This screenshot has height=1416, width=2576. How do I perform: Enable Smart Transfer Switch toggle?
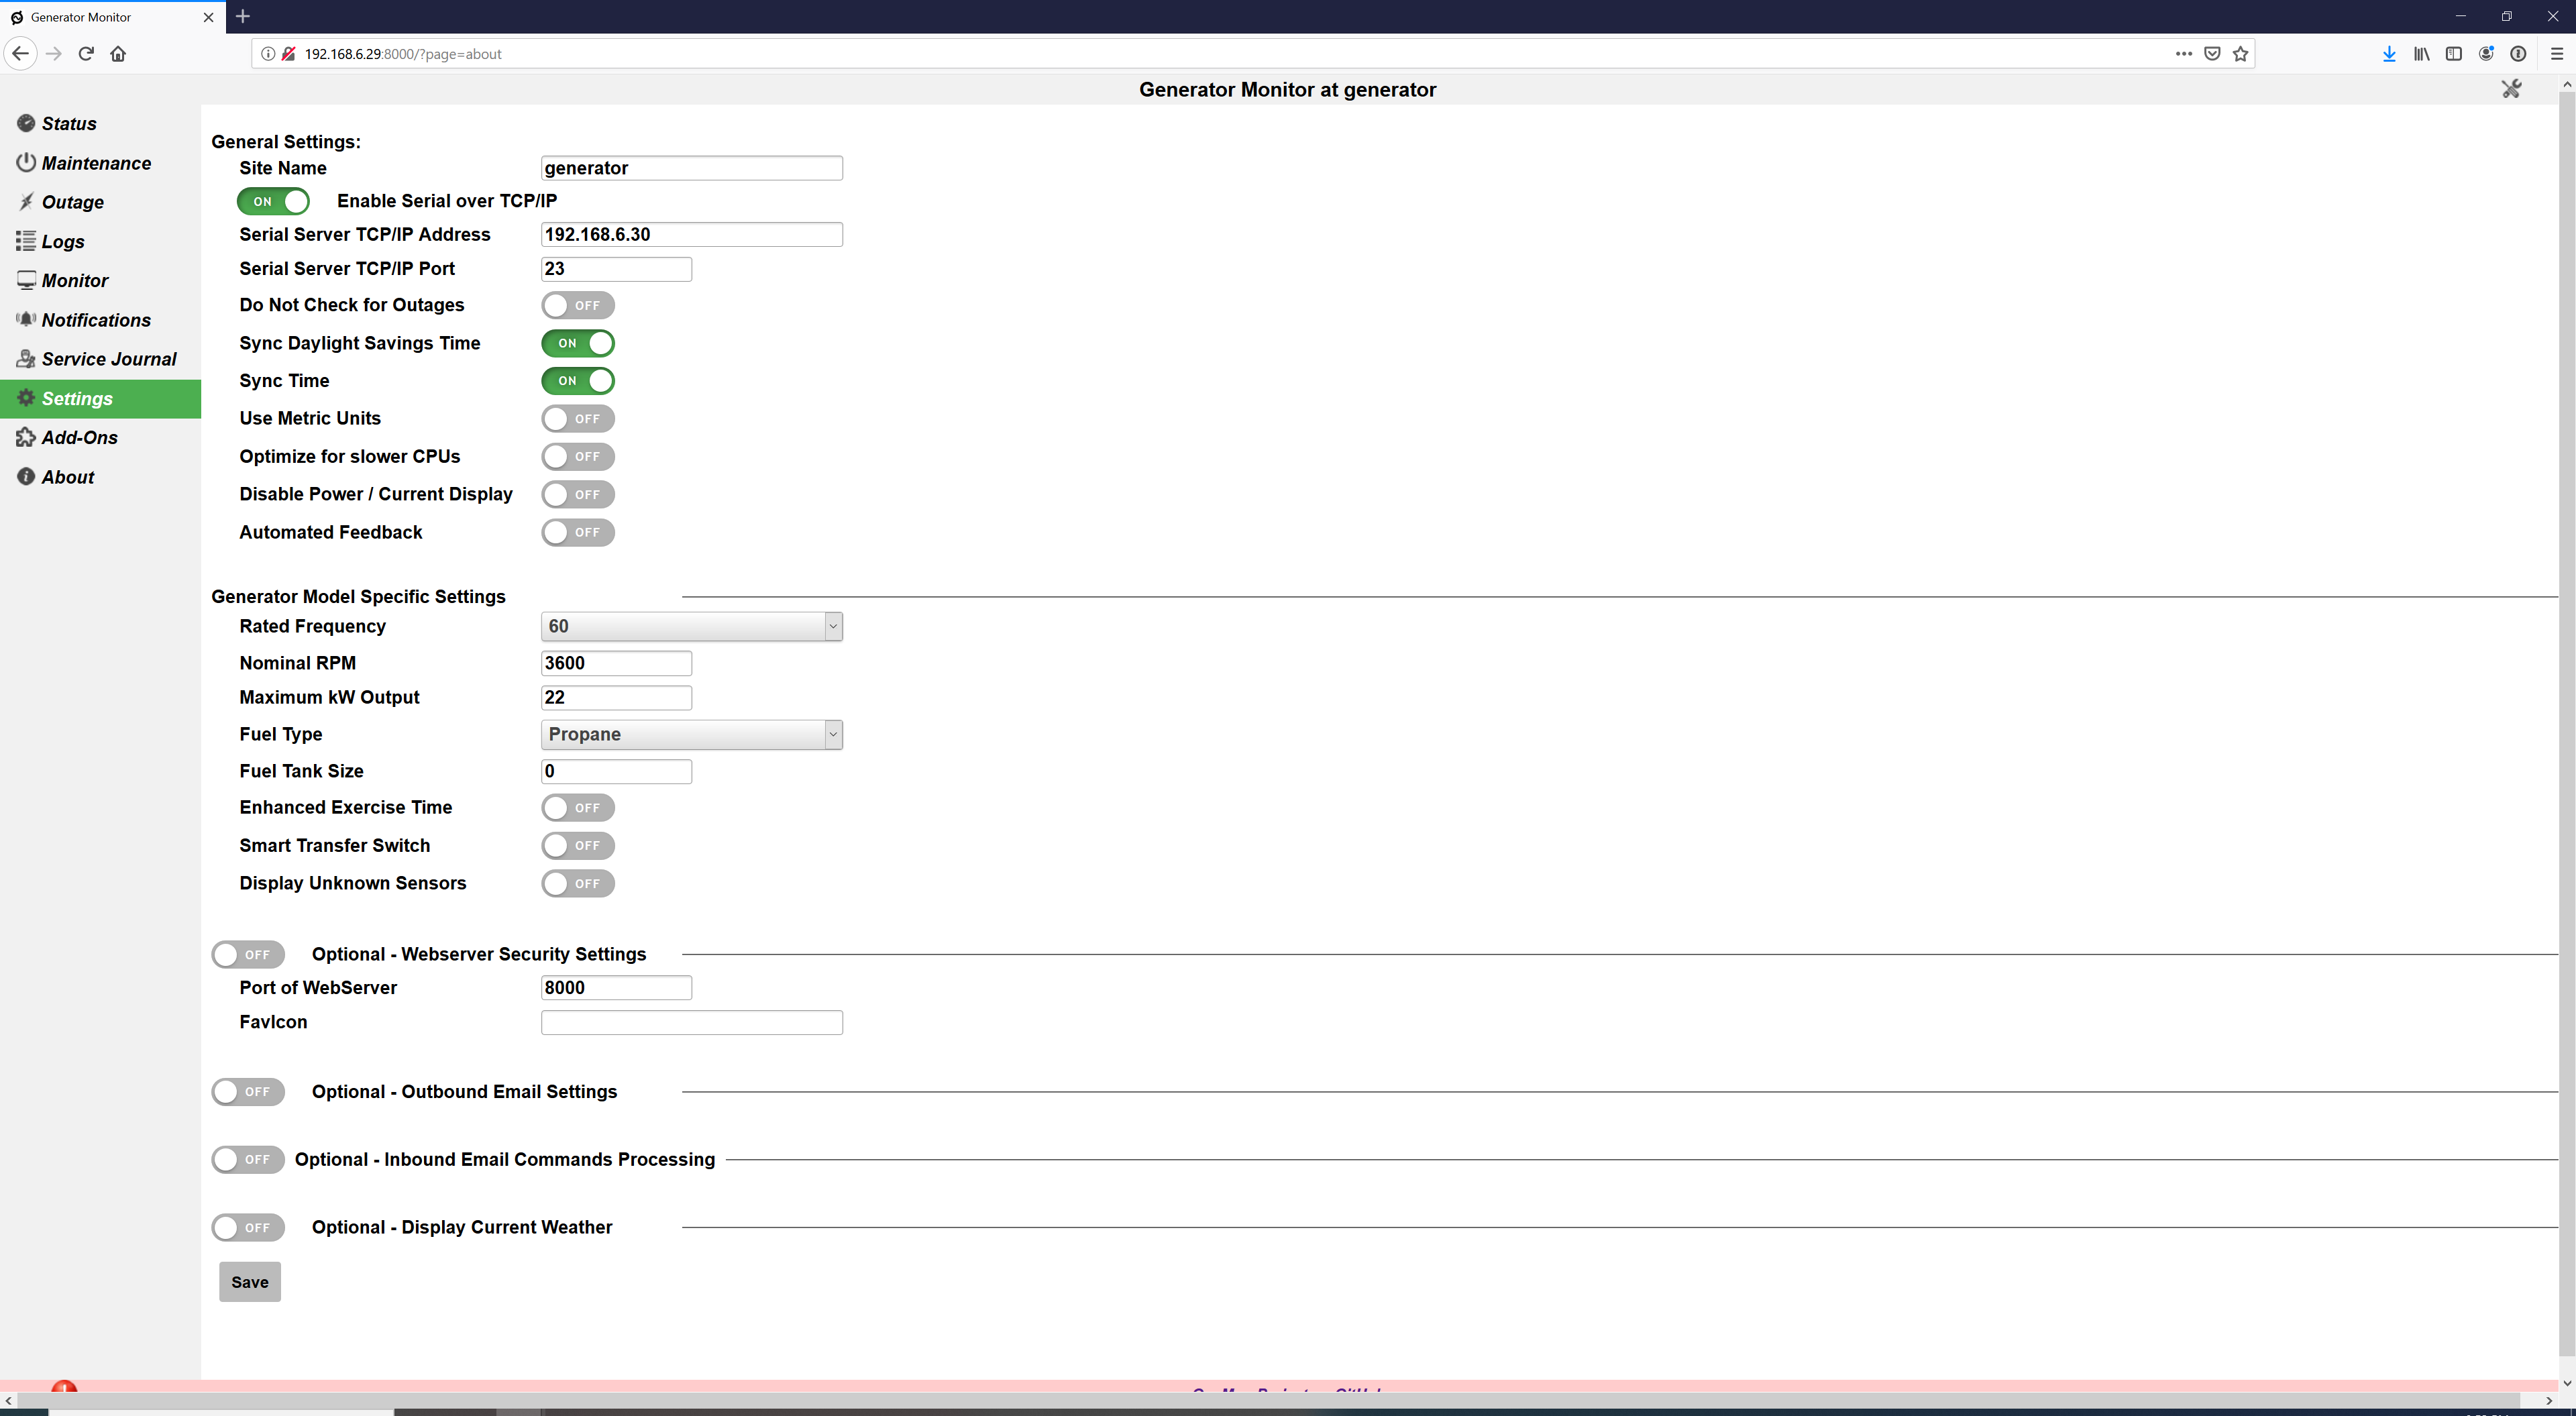pos(578,845)
